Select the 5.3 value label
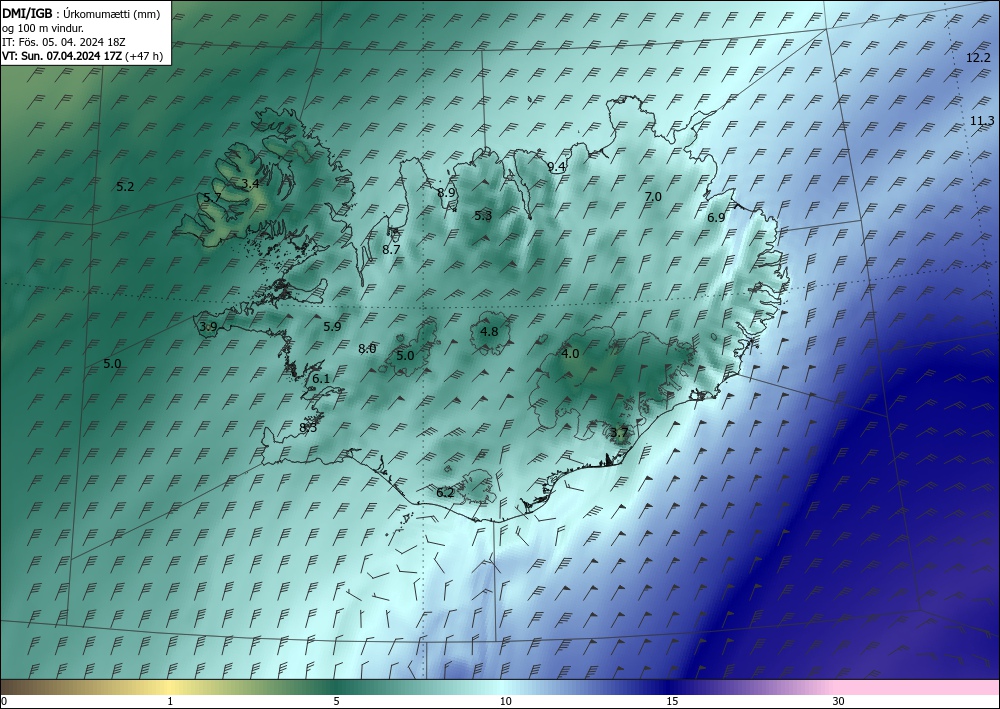This screenshot has width=1000, height=709. tap(483, 216)
